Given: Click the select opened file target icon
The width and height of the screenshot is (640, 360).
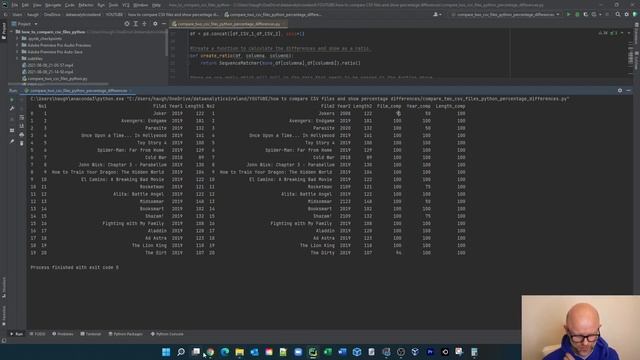Looking at the screenshot, I should click(x=127, y=24).
